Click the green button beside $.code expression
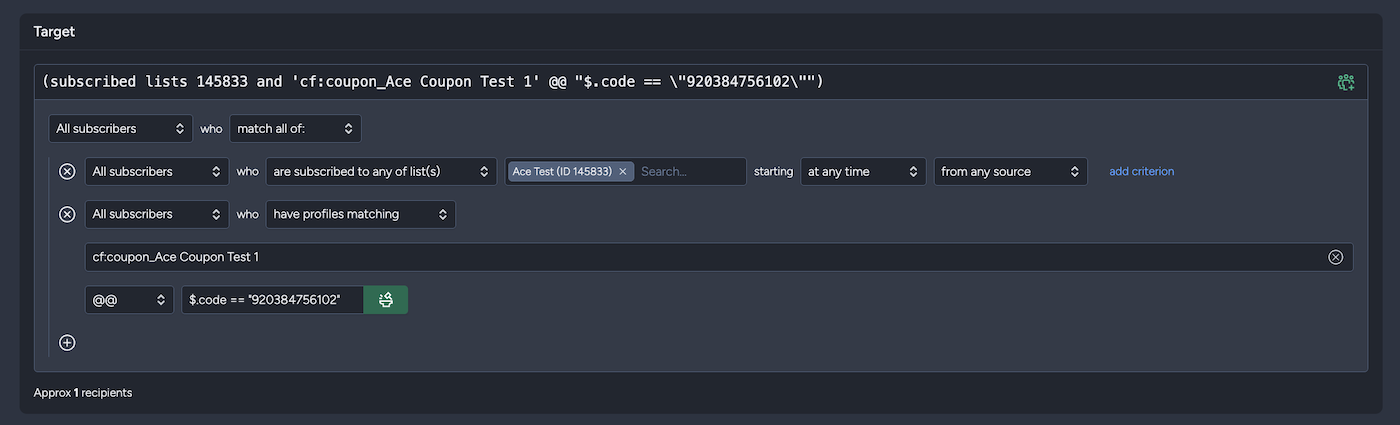The image size is (1400, 425). 386,300
